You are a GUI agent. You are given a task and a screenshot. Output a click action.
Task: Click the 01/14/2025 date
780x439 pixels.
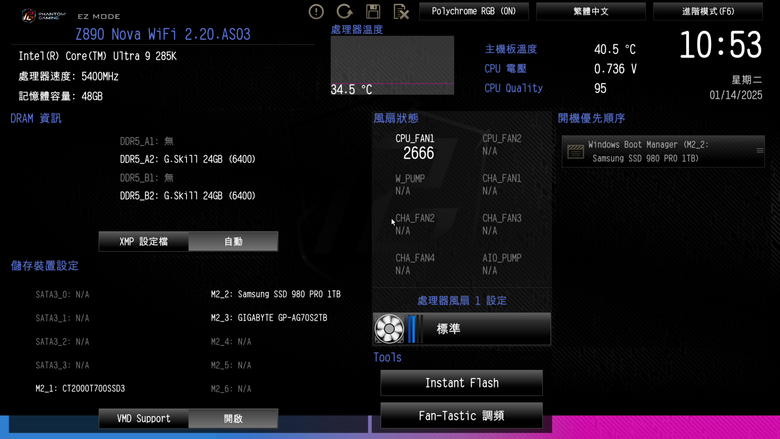click(736, 95)
